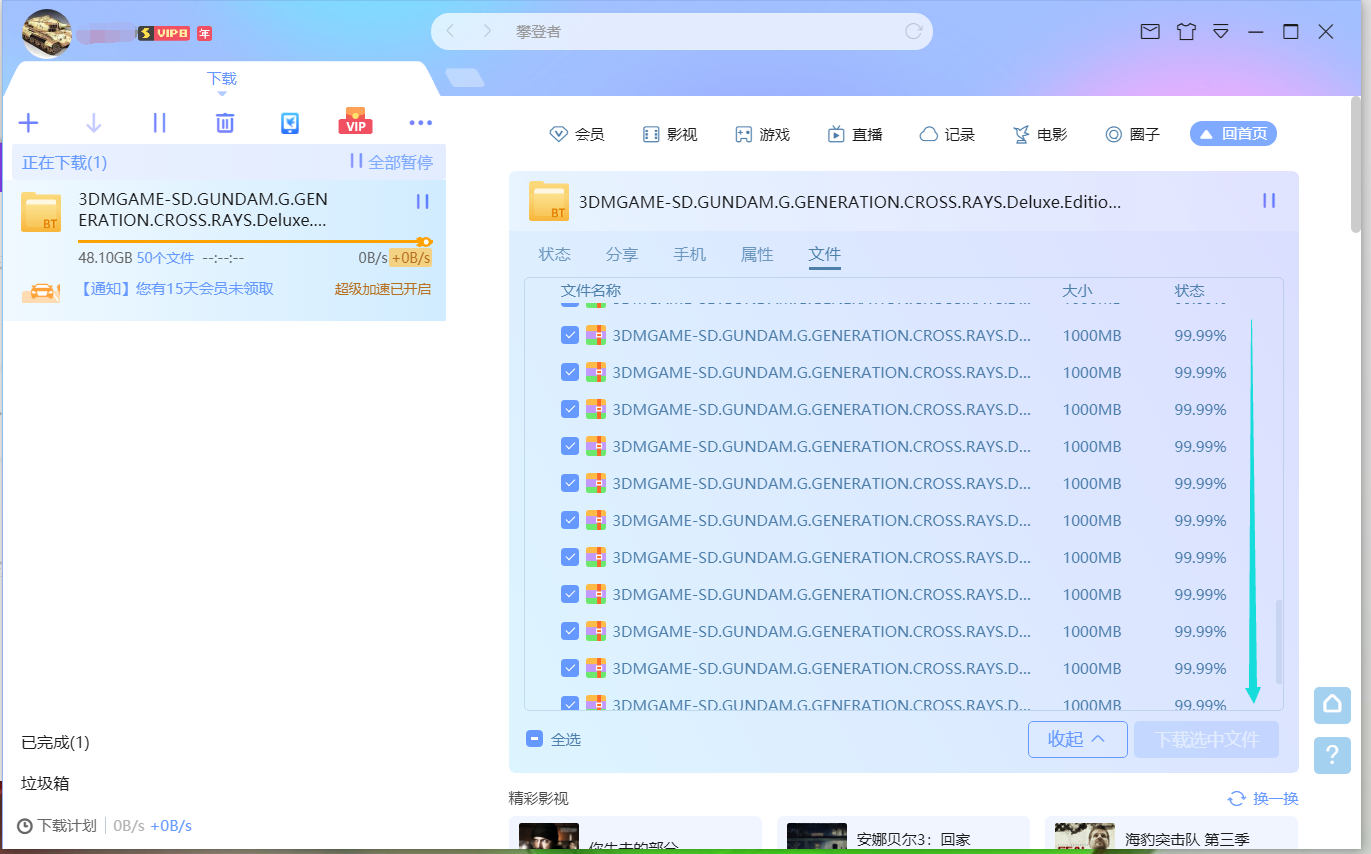This screenshot has height=854, width=1371.
Task: Open the VIP icon in the toolbar
Action: coord(355,122)
